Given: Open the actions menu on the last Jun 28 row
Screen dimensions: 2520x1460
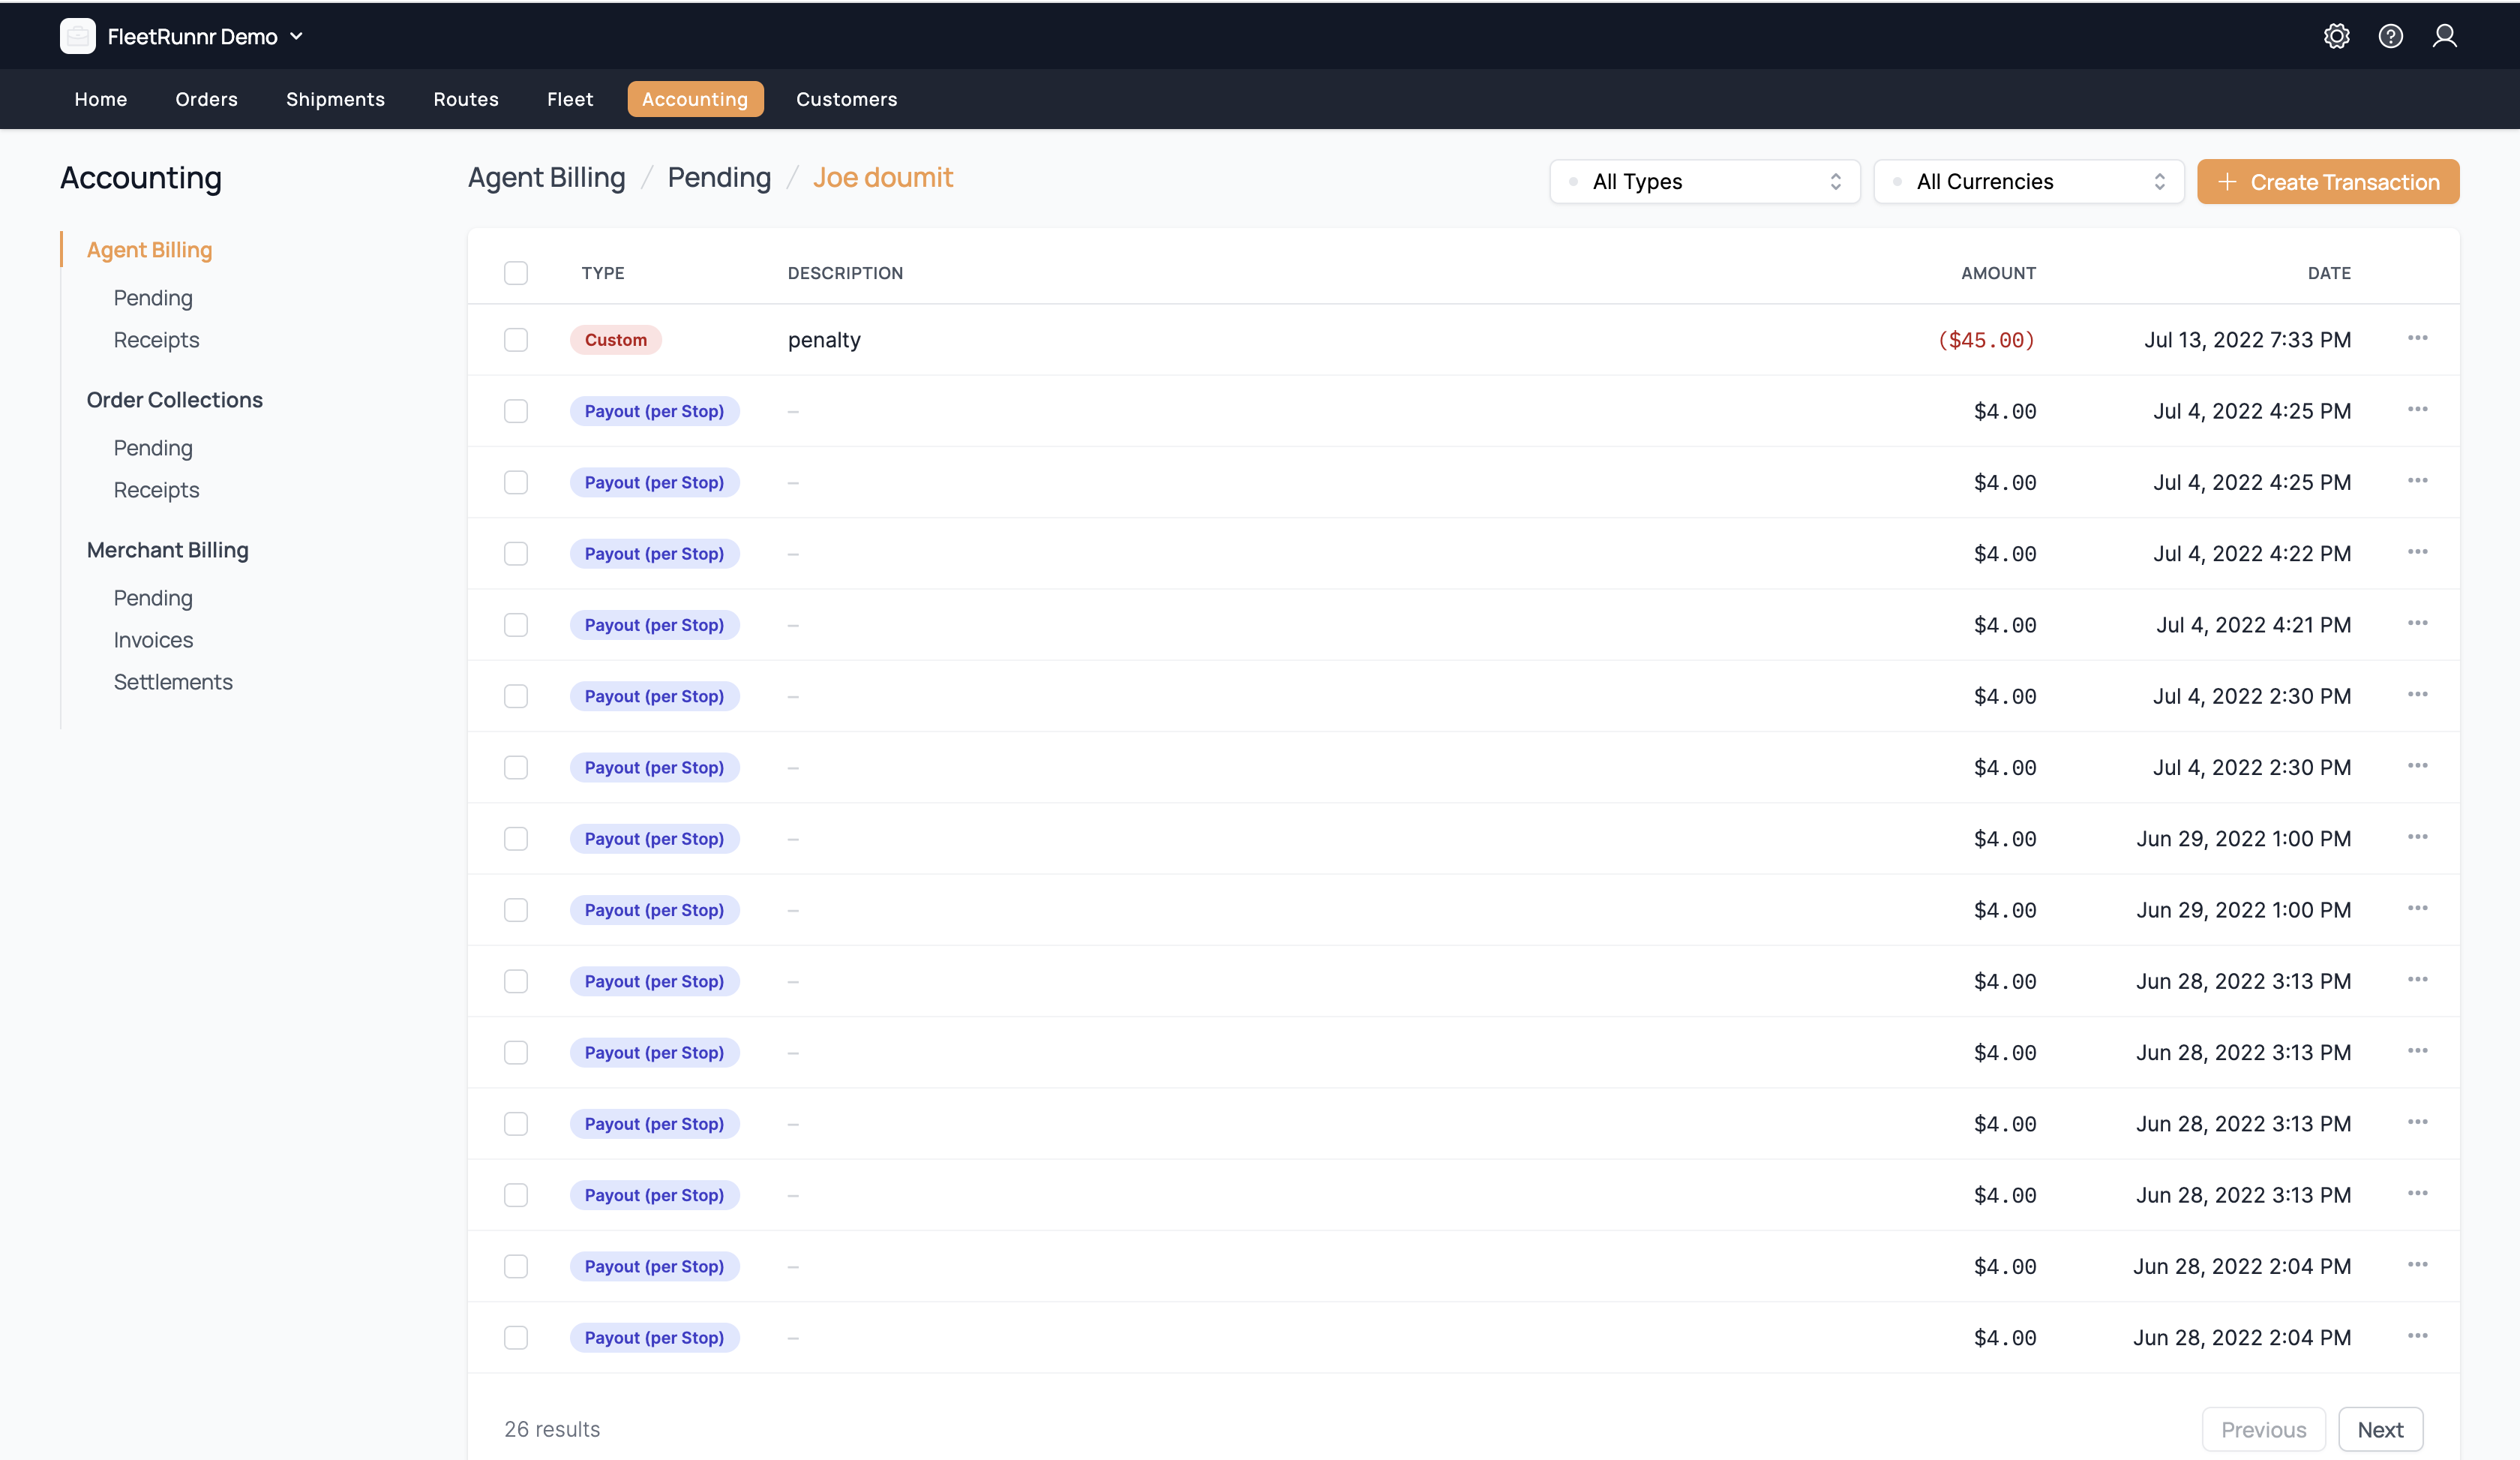Looking at the screenshot, I should [x=2419, y=1337].
